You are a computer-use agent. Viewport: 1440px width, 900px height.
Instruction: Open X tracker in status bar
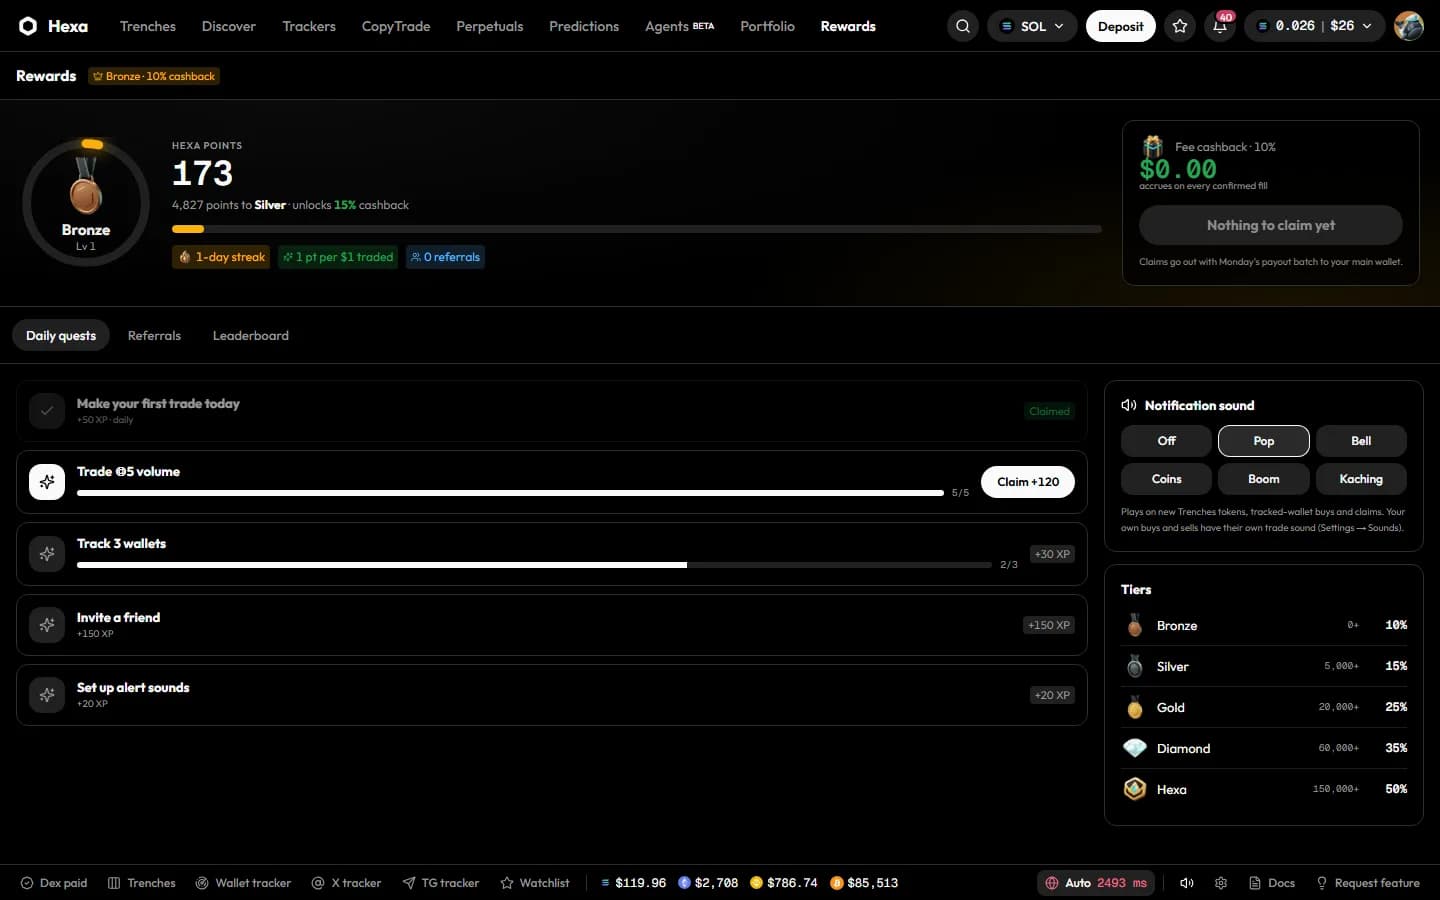(346, 883)
